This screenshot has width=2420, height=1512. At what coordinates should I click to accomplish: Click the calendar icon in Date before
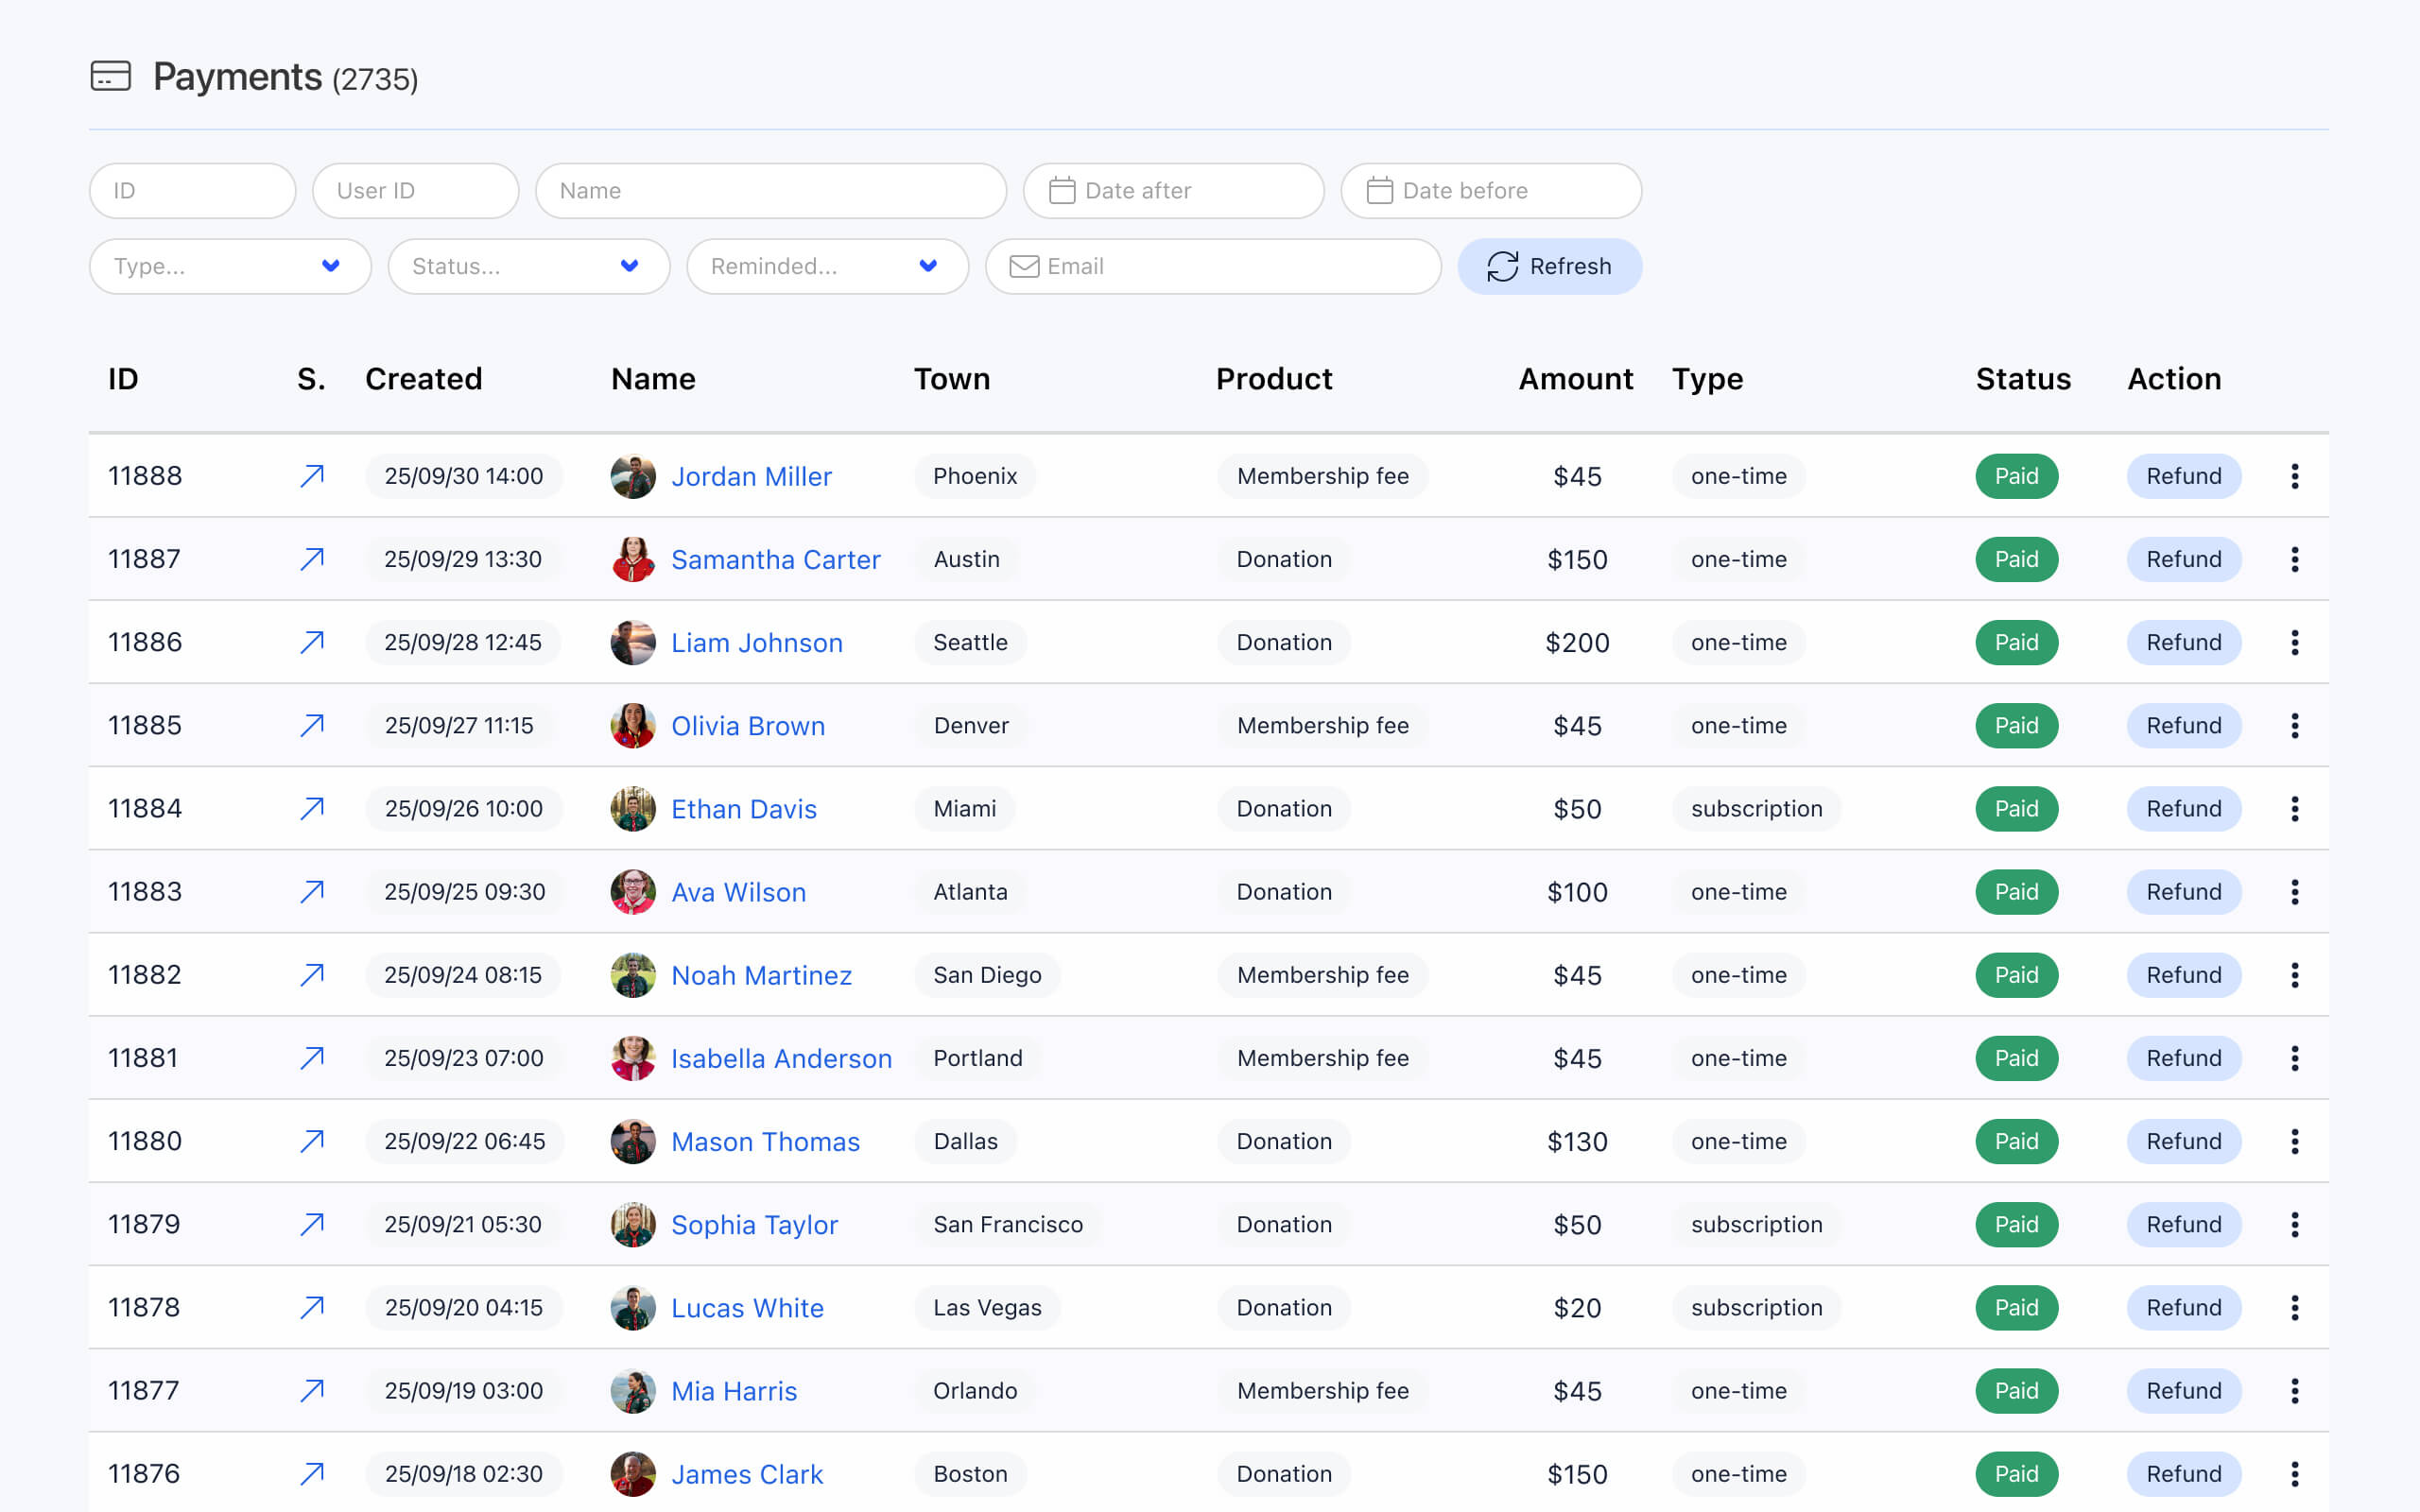(1379, 190)
